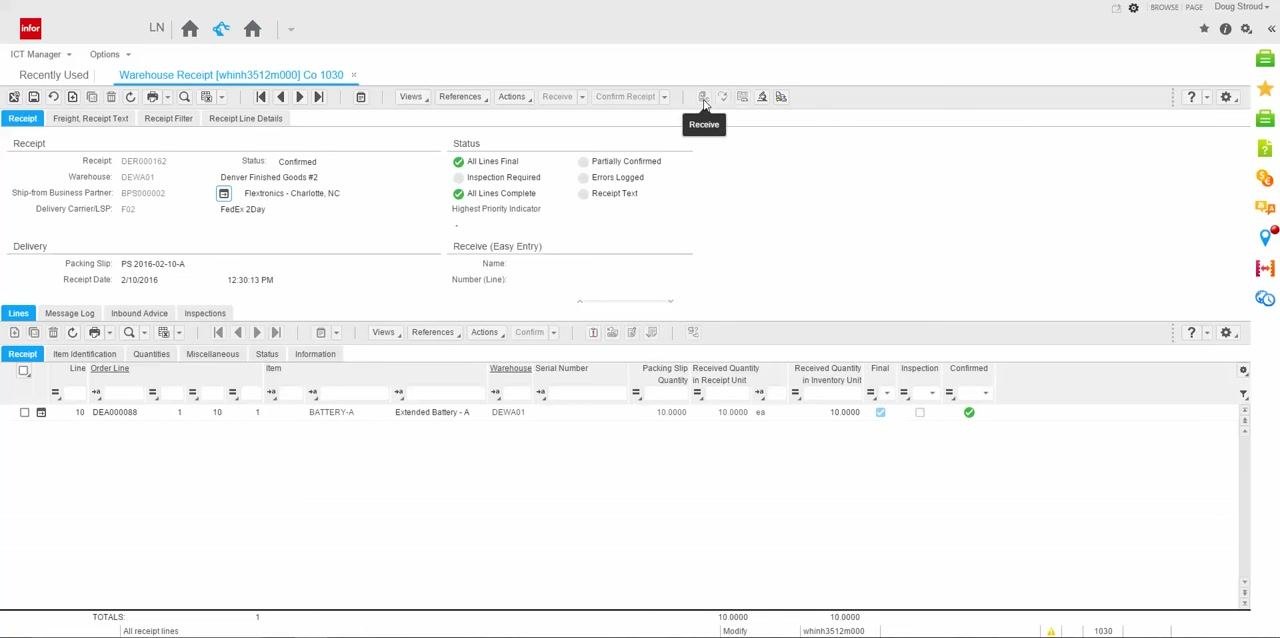Switch to the Freight, Receipt Text tab
The image size is (1280, 638).
tap(91, 118)
